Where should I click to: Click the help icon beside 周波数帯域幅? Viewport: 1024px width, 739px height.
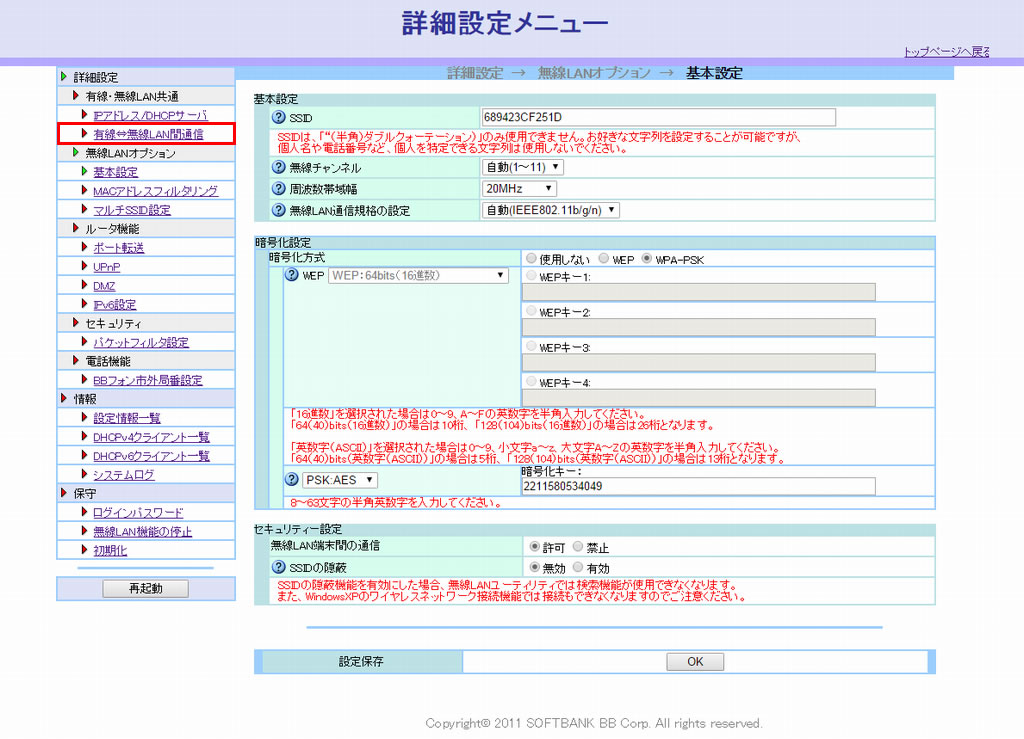click(280, 189)
